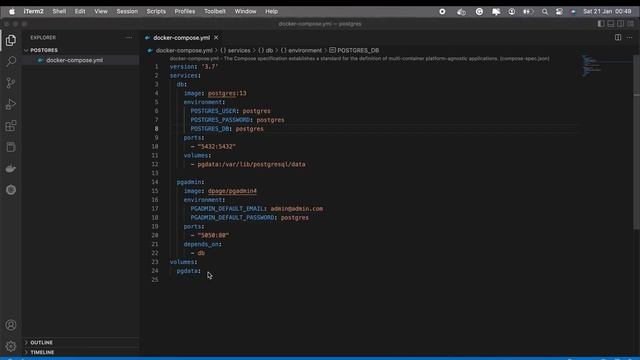Screen dimensions: 640x360
Task: Click the date and time in menu bar
Action: (607, 11)
